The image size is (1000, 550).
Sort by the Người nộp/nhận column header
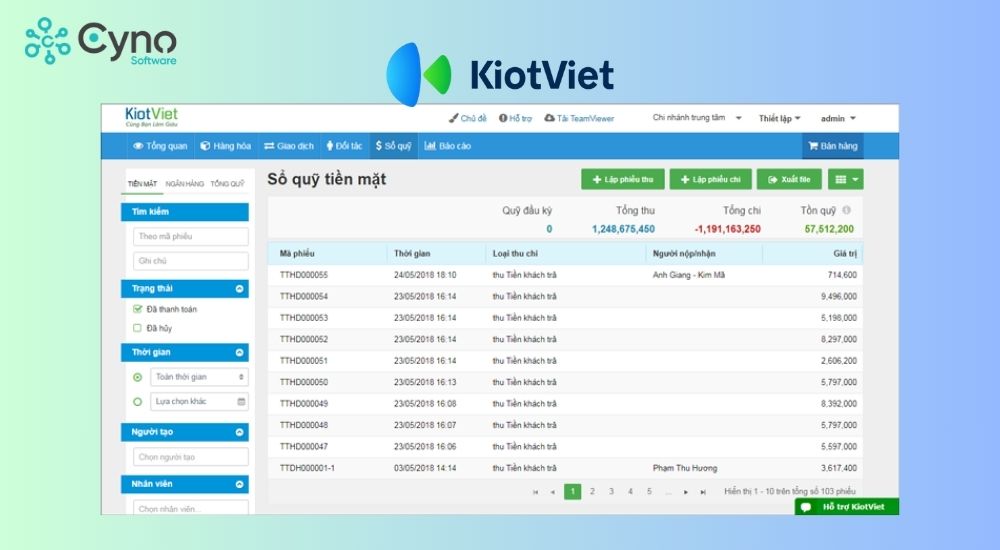684,253
